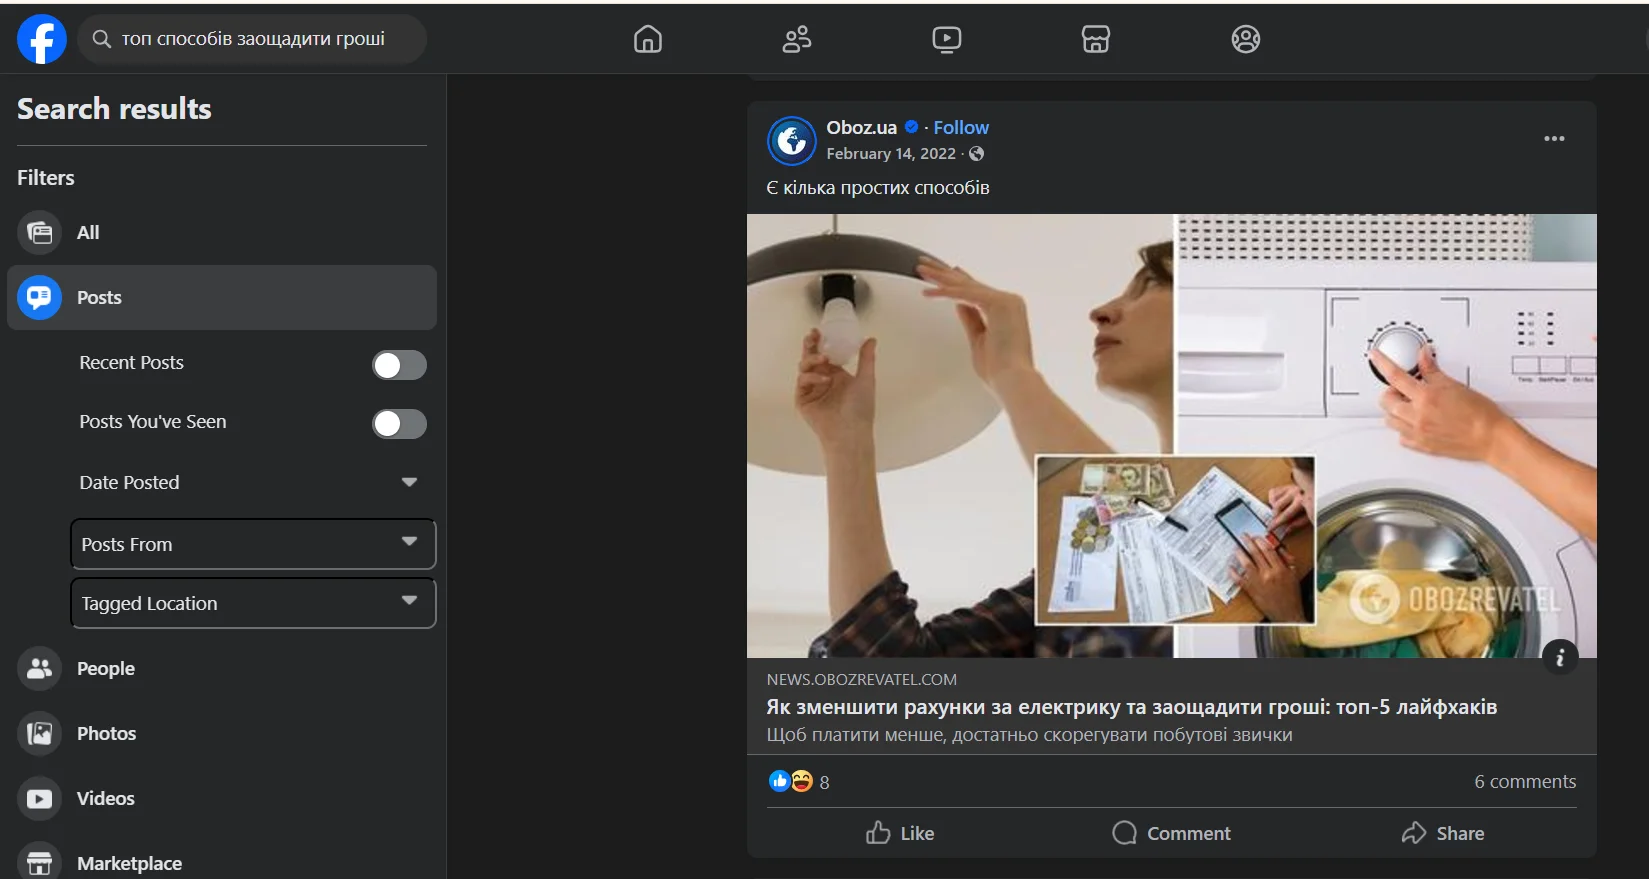
Task: Expand the Date Posted dropdown
Action: pyautogui.click(x=253, y=482)
